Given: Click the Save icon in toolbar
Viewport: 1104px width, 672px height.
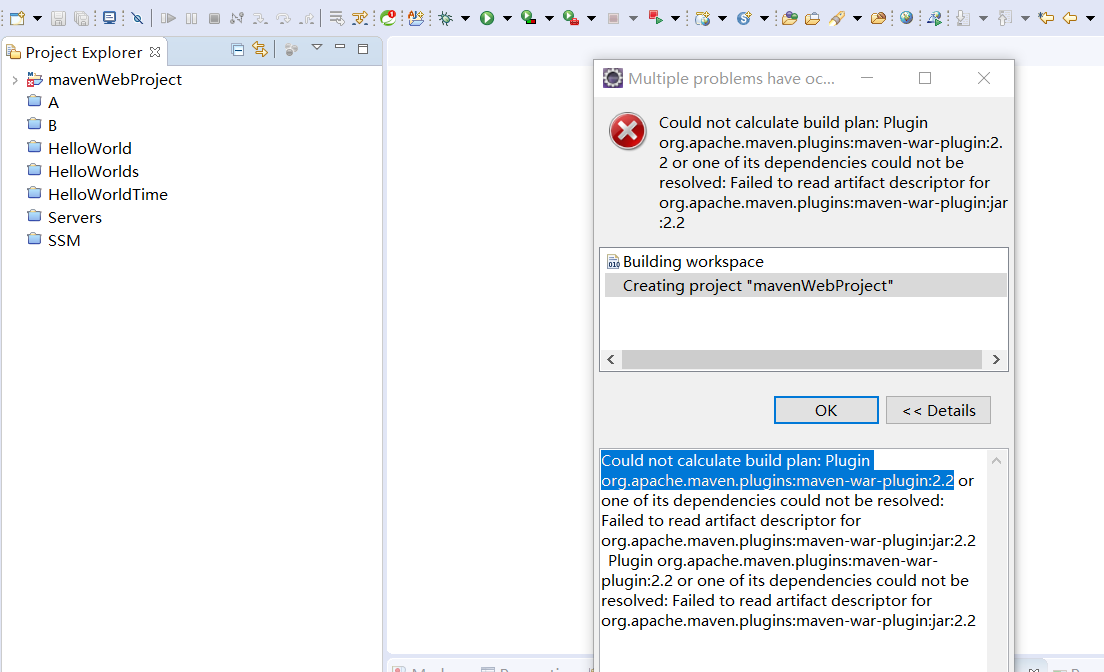Looking at the screenshot, I should coord(59,18).
